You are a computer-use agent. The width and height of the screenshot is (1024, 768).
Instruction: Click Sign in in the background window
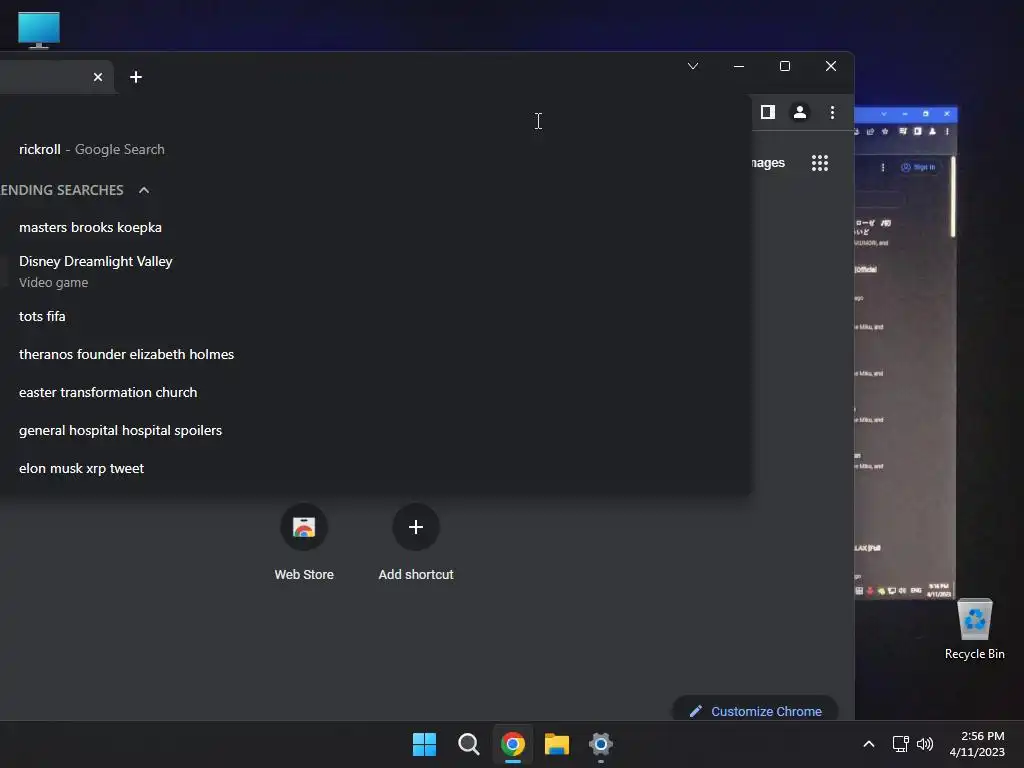(918, 167)
